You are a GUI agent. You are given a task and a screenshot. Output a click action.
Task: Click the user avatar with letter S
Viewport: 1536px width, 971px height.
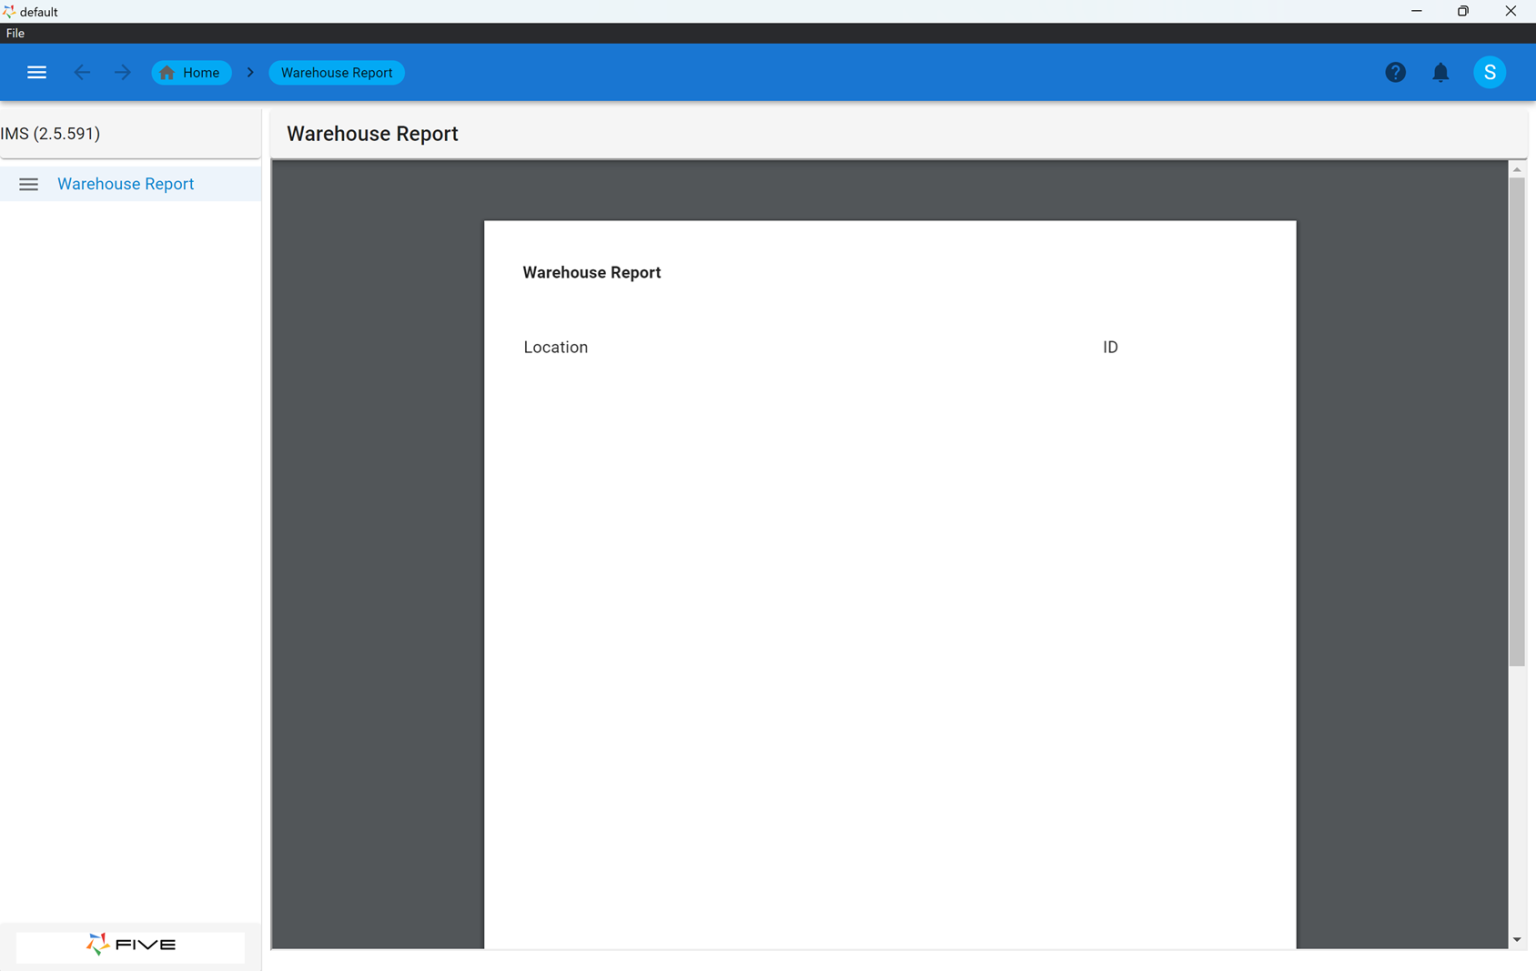coord(1489,72)
